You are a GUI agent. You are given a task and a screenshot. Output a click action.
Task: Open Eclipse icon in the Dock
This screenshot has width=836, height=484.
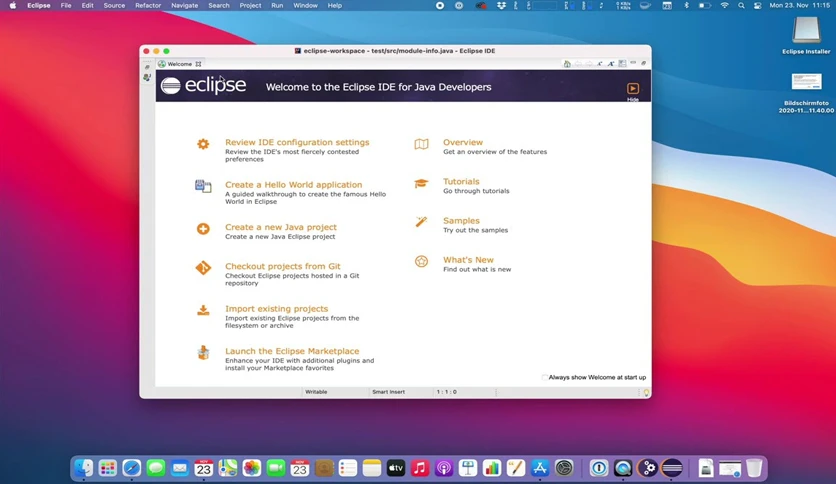pos(672,469)
